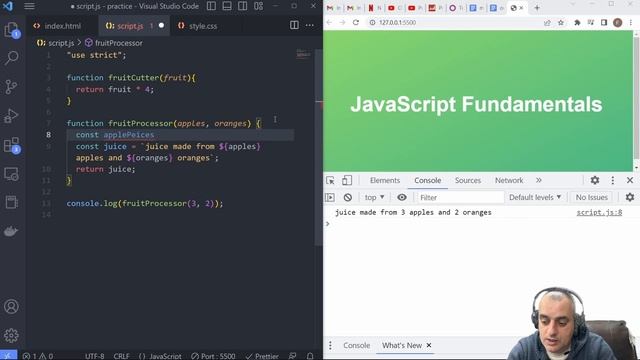Switch to the script.js editor tab

click(x=134, y=26)
